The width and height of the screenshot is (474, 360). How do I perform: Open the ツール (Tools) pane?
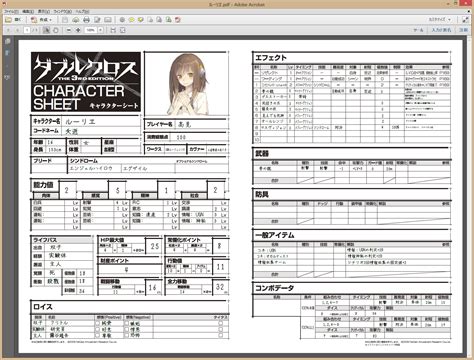(x=418, y=30)
